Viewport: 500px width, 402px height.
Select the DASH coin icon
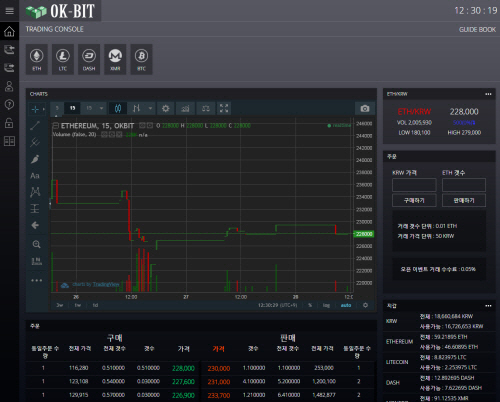click(89, 59)
